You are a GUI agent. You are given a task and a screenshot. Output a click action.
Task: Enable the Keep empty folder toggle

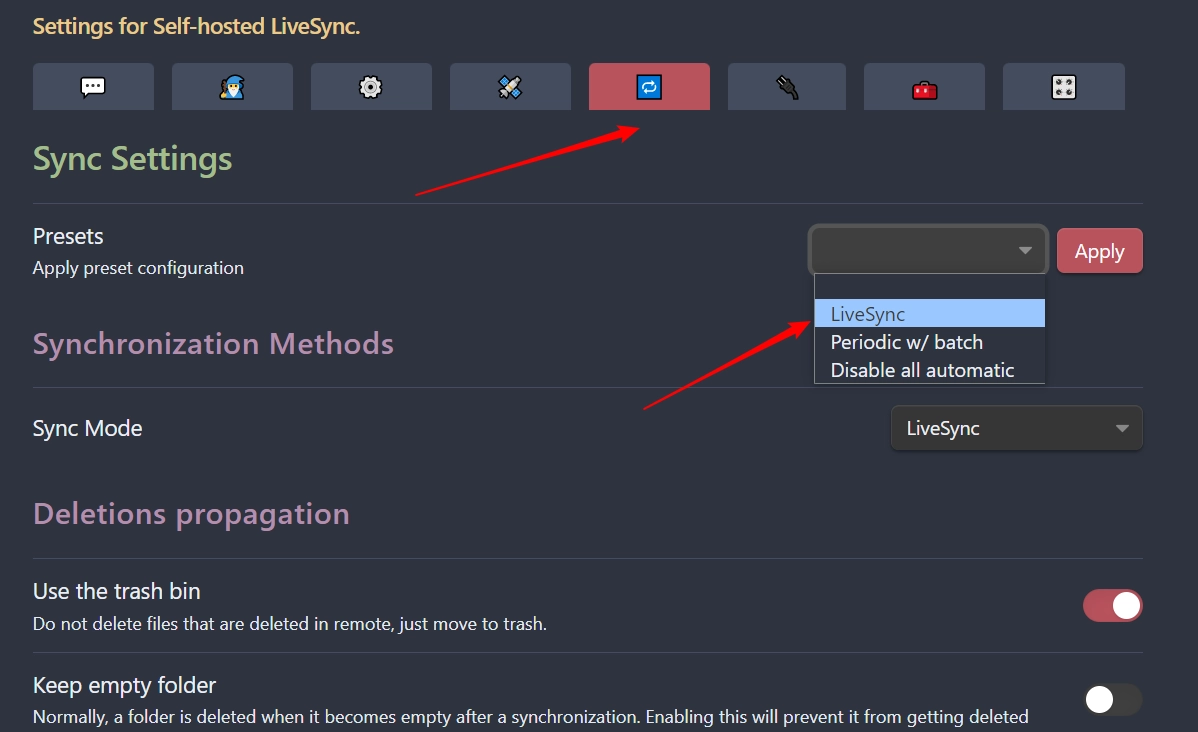[1112, 699]
